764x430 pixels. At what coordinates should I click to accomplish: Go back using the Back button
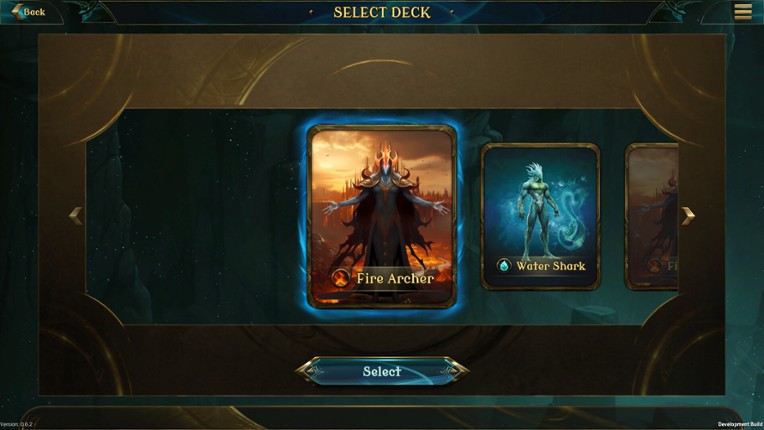(29, 12)
